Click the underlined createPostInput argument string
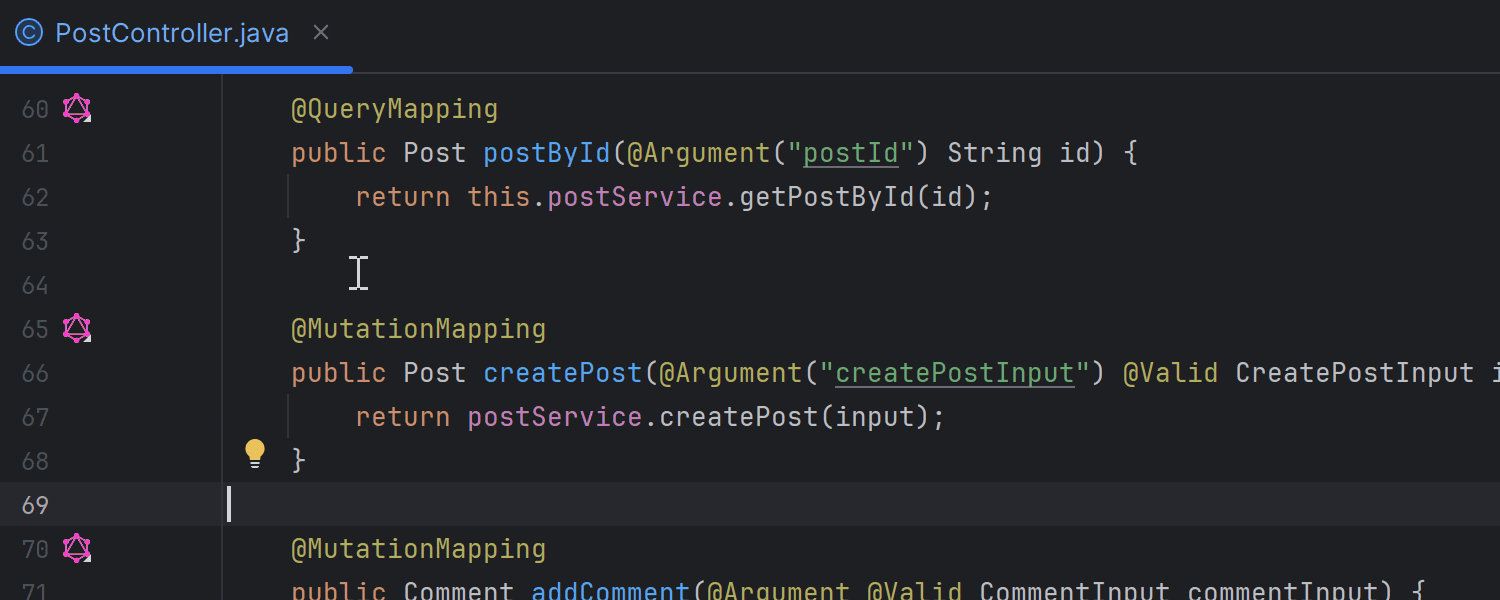Image resolution: width=1500 pixels, height=600 pixels. point(954,372)
